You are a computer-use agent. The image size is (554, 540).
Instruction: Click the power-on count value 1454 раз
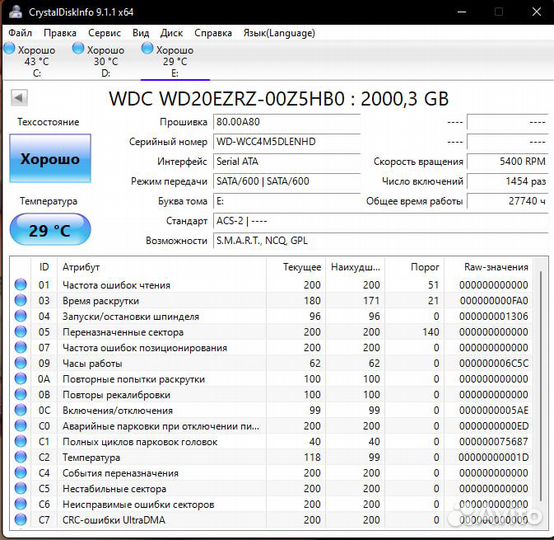(508, 181)
